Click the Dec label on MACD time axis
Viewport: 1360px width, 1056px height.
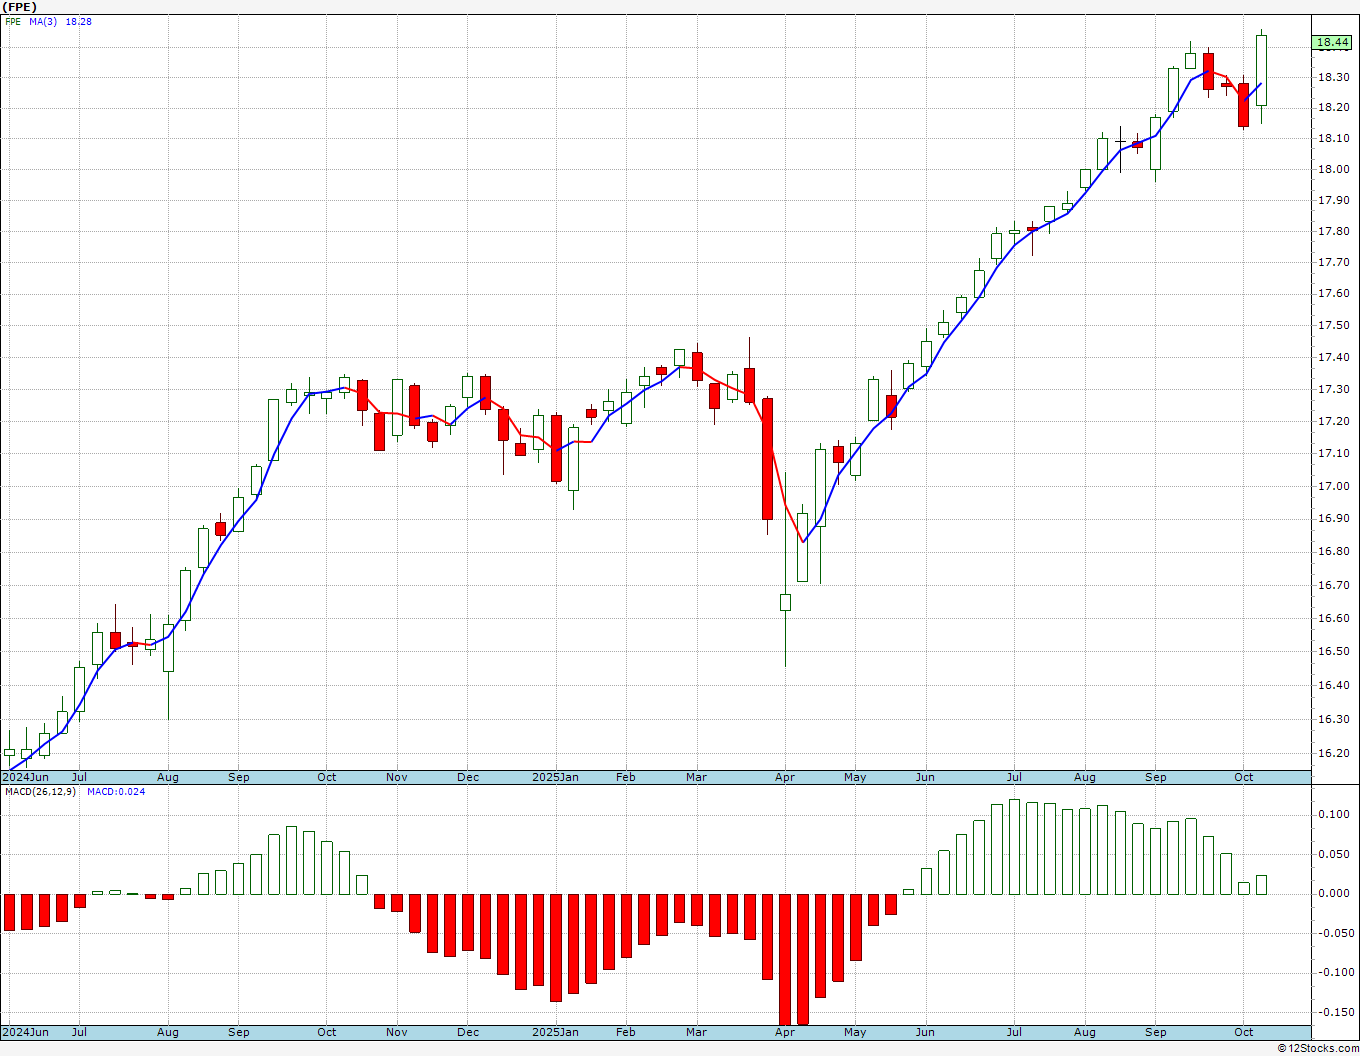pyautogui.click(x=468, y=1032)
